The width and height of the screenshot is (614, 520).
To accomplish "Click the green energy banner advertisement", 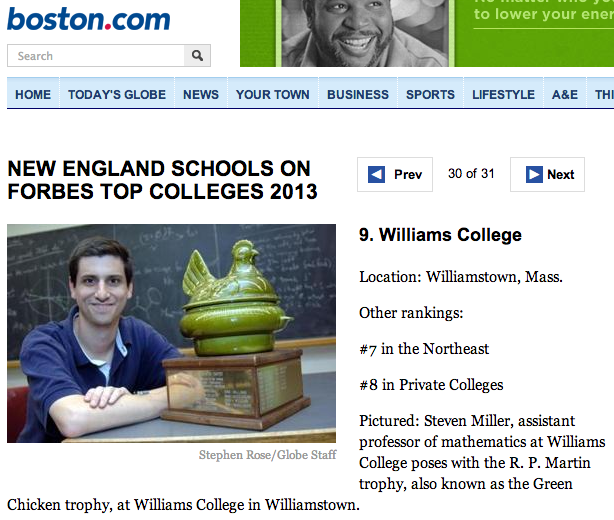I will [427, 33].
